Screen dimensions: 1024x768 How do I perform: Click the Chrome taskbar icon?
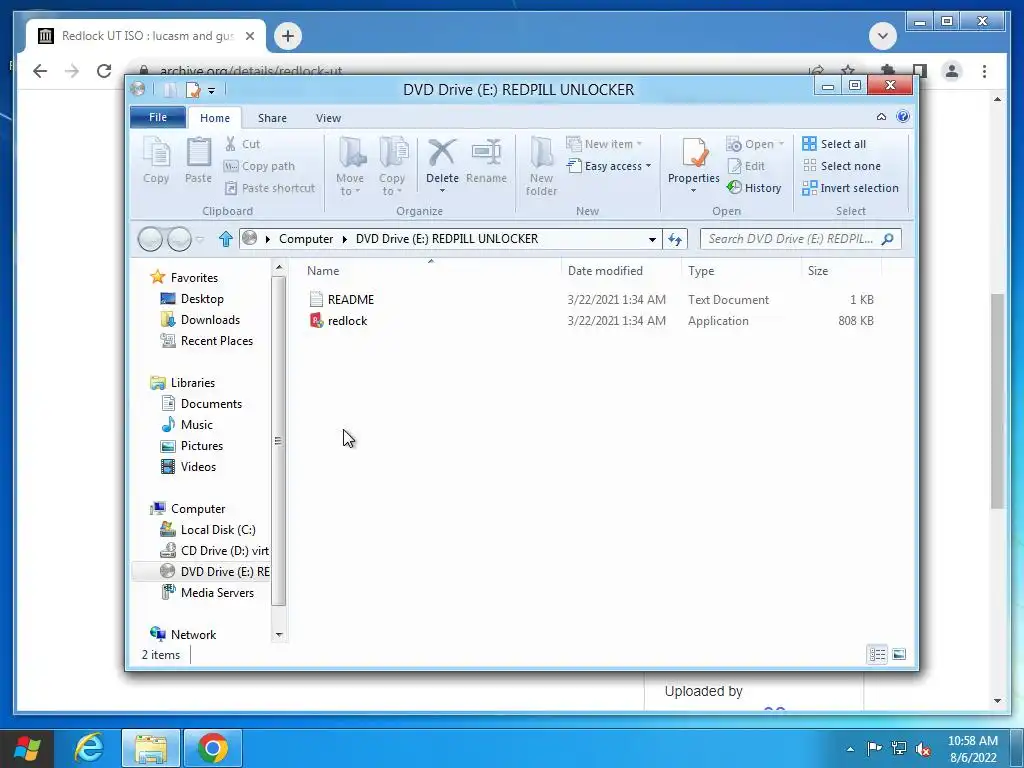tap(213, 748)
